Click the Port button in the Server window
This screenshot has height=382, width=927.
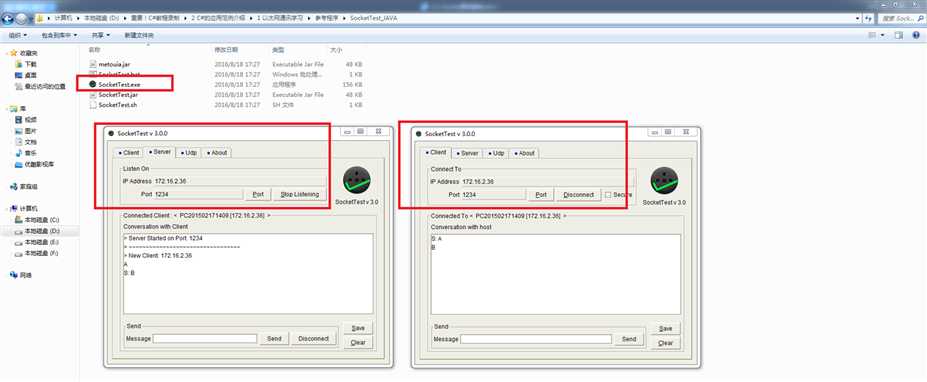tap(258, 194)
